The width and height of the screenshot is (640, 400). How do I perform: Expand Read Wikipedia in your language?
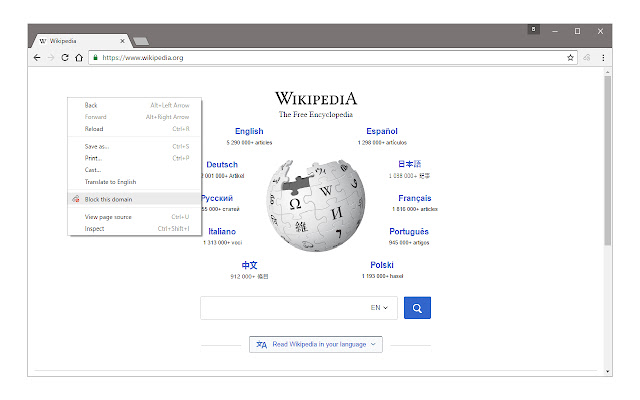(x=316, y=344)
